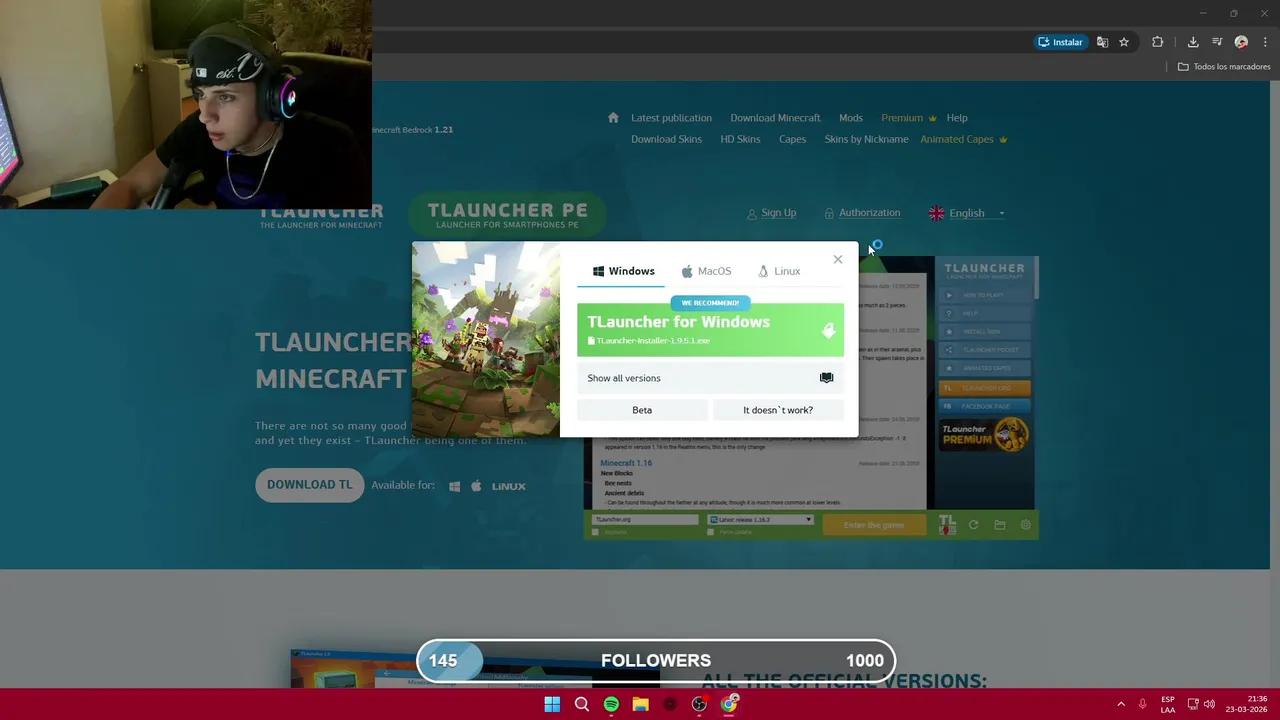This screenshot has height=720, width=1280.
Task: Open the Todos los marcadores folder
Action: click(x=1224, y=66)
